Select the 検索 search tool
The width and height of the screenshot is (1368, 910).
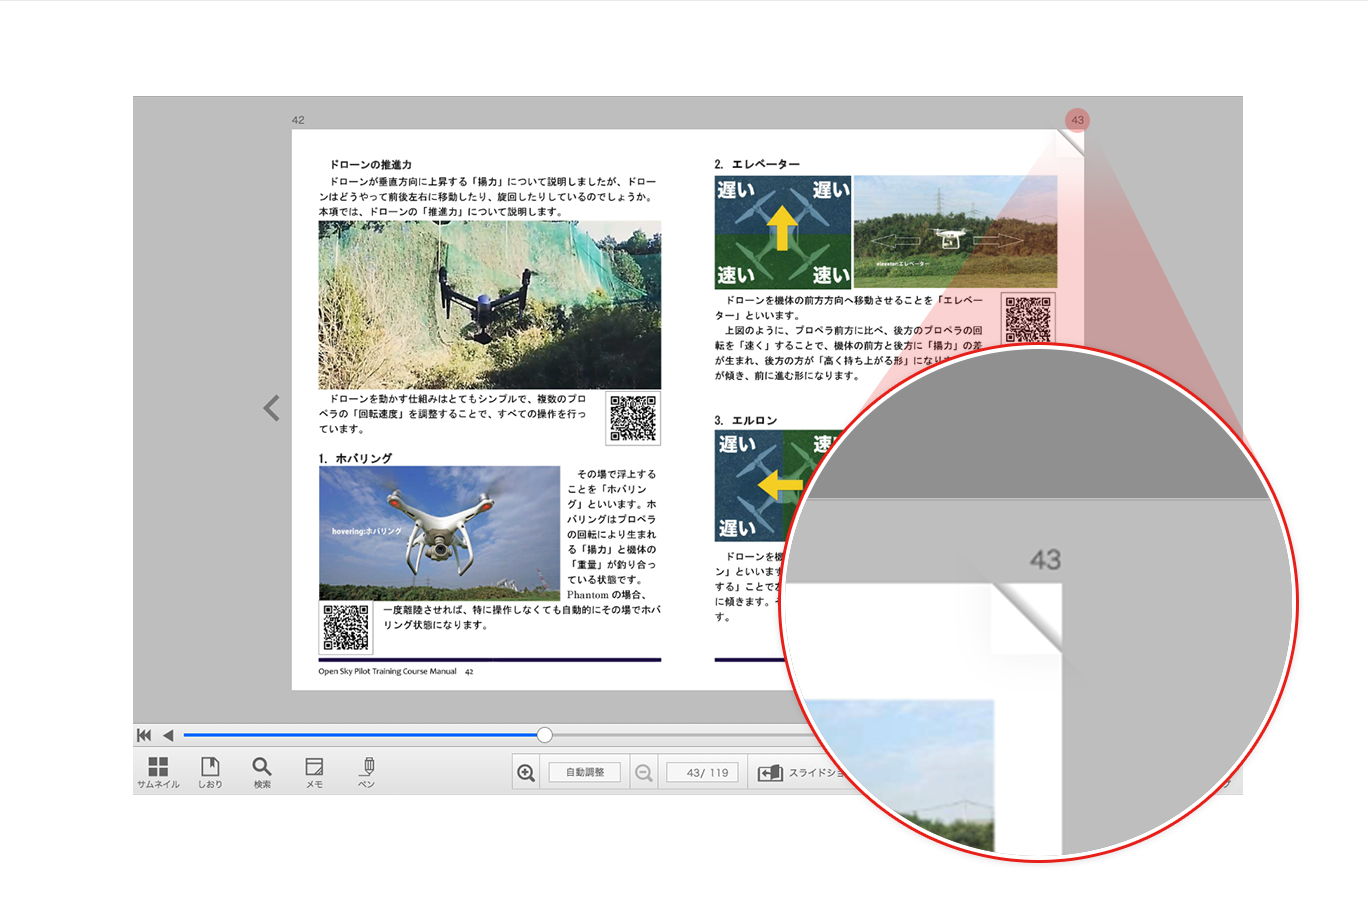262,771
